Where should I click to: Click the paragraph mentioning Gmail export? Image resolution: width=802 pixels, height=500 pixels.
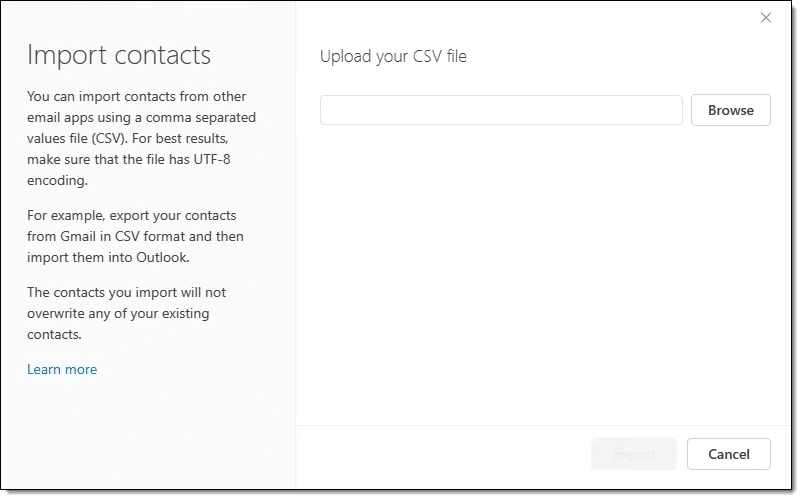(135, 236)
